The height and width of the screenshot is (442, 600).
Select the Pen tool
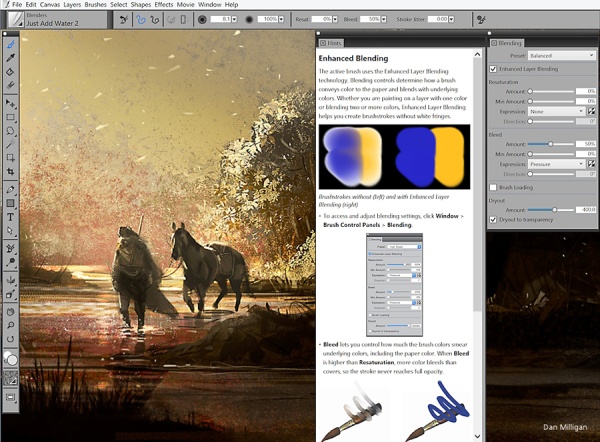10,189
